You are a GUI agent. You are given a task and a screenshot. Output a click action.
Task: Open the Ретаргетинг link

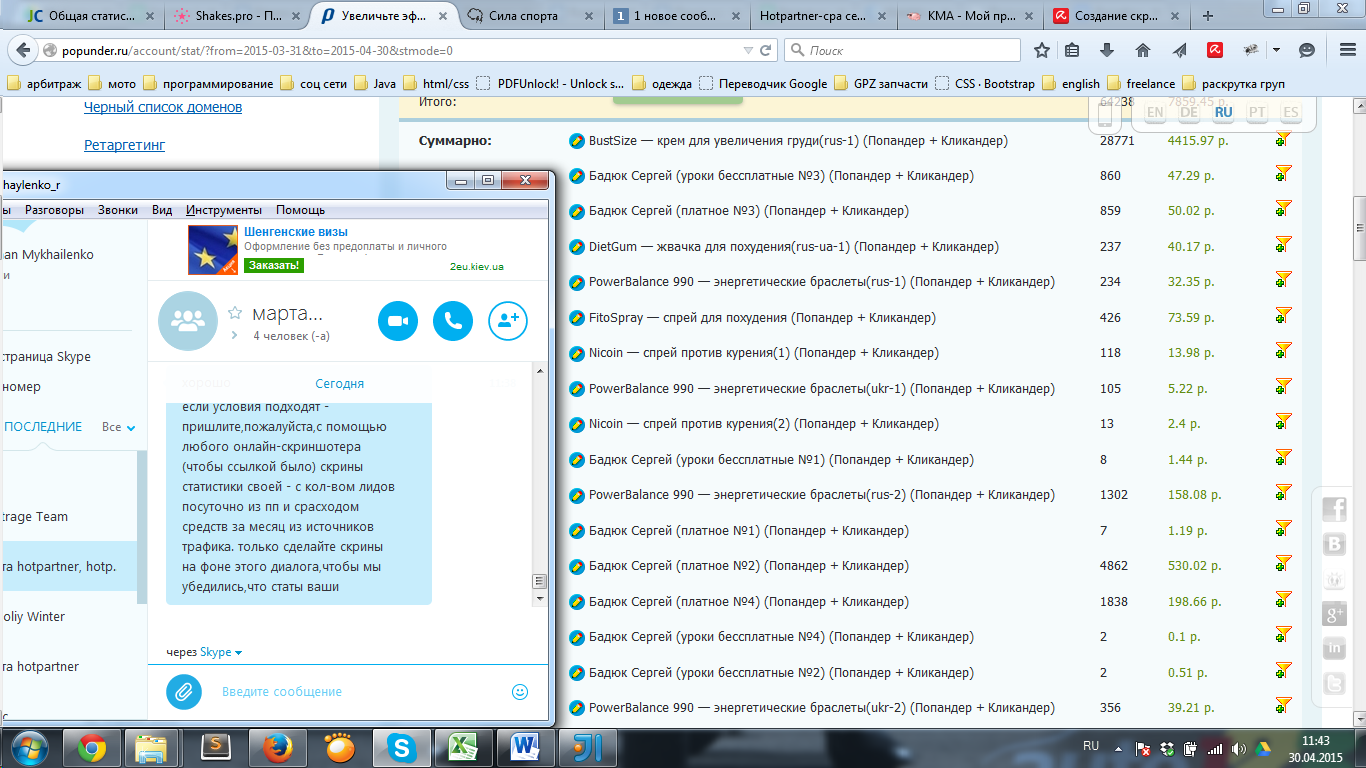click(124, 145)
